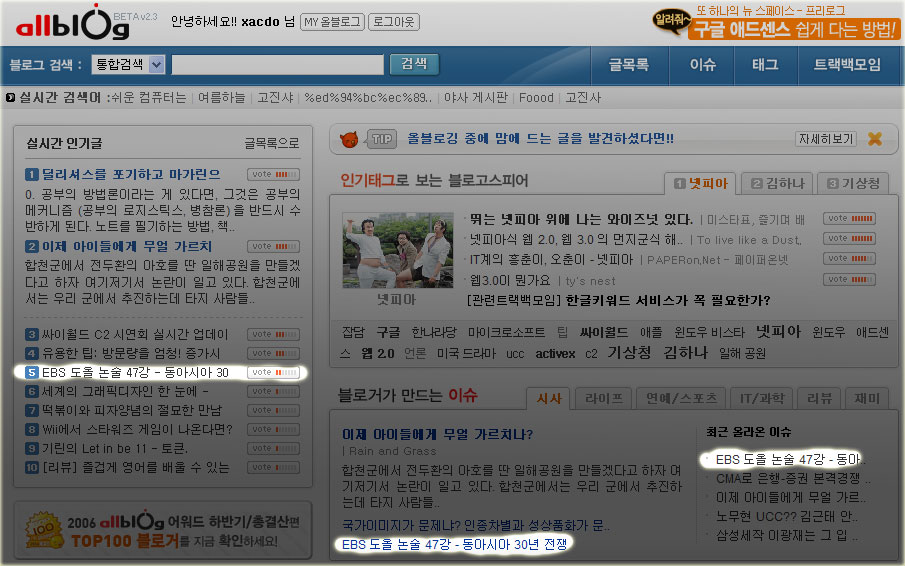This screenshot has width=905, height=566.
Task: Switch to the 넷피아 tag tab
Action: [x=701, y=183]
